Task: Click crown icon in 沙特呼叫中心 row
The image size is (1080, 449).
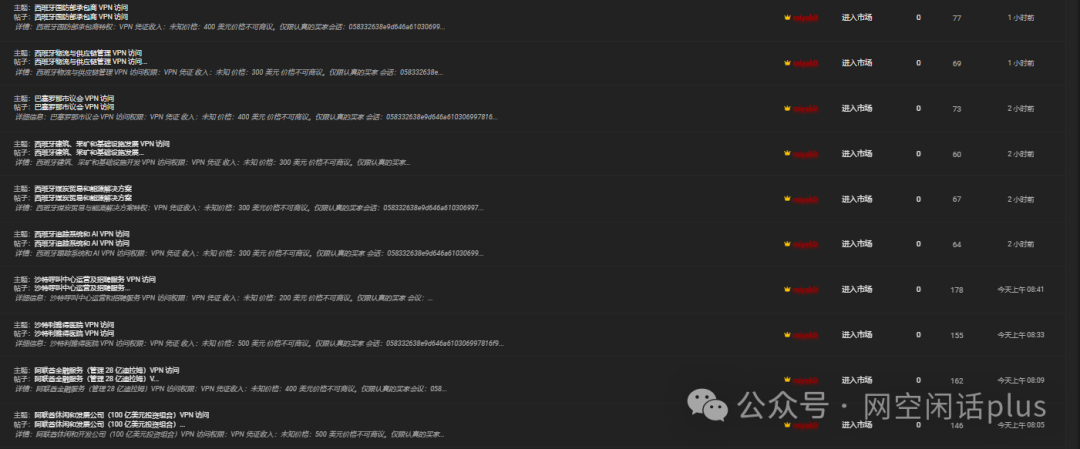Action: point(787,290)
